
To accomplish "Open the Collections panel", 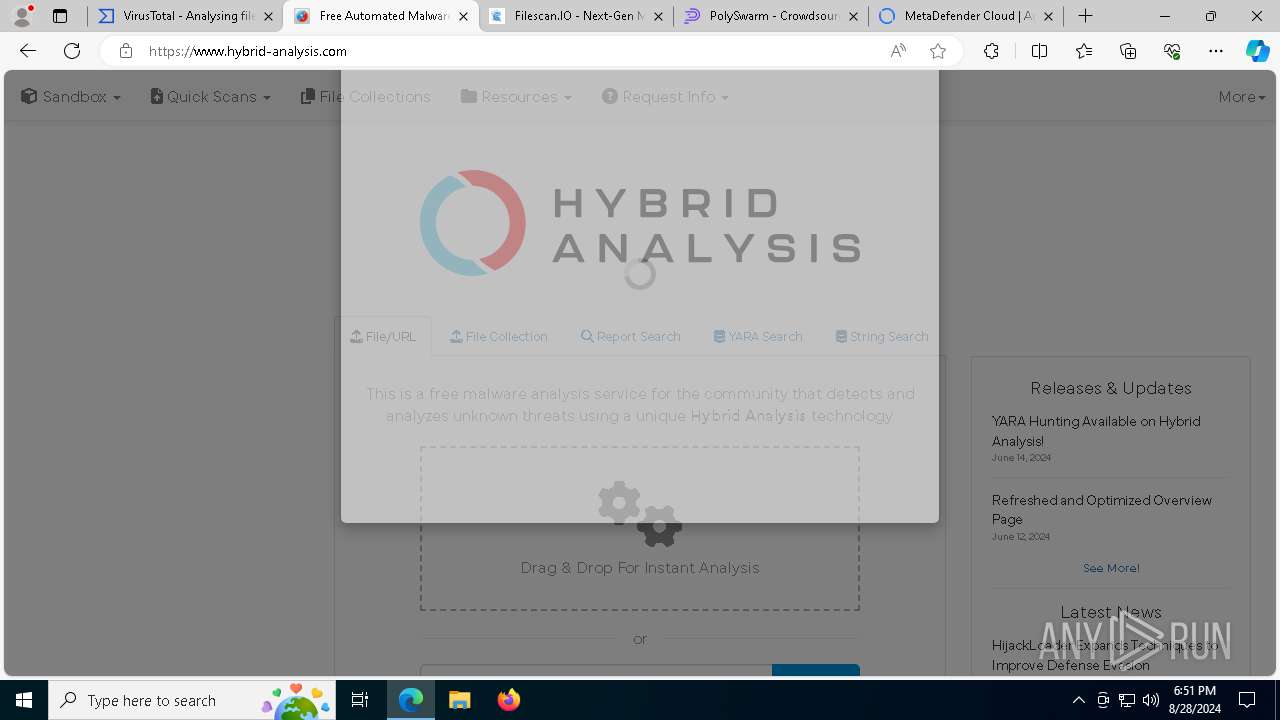I will (x=1128, y=51).
